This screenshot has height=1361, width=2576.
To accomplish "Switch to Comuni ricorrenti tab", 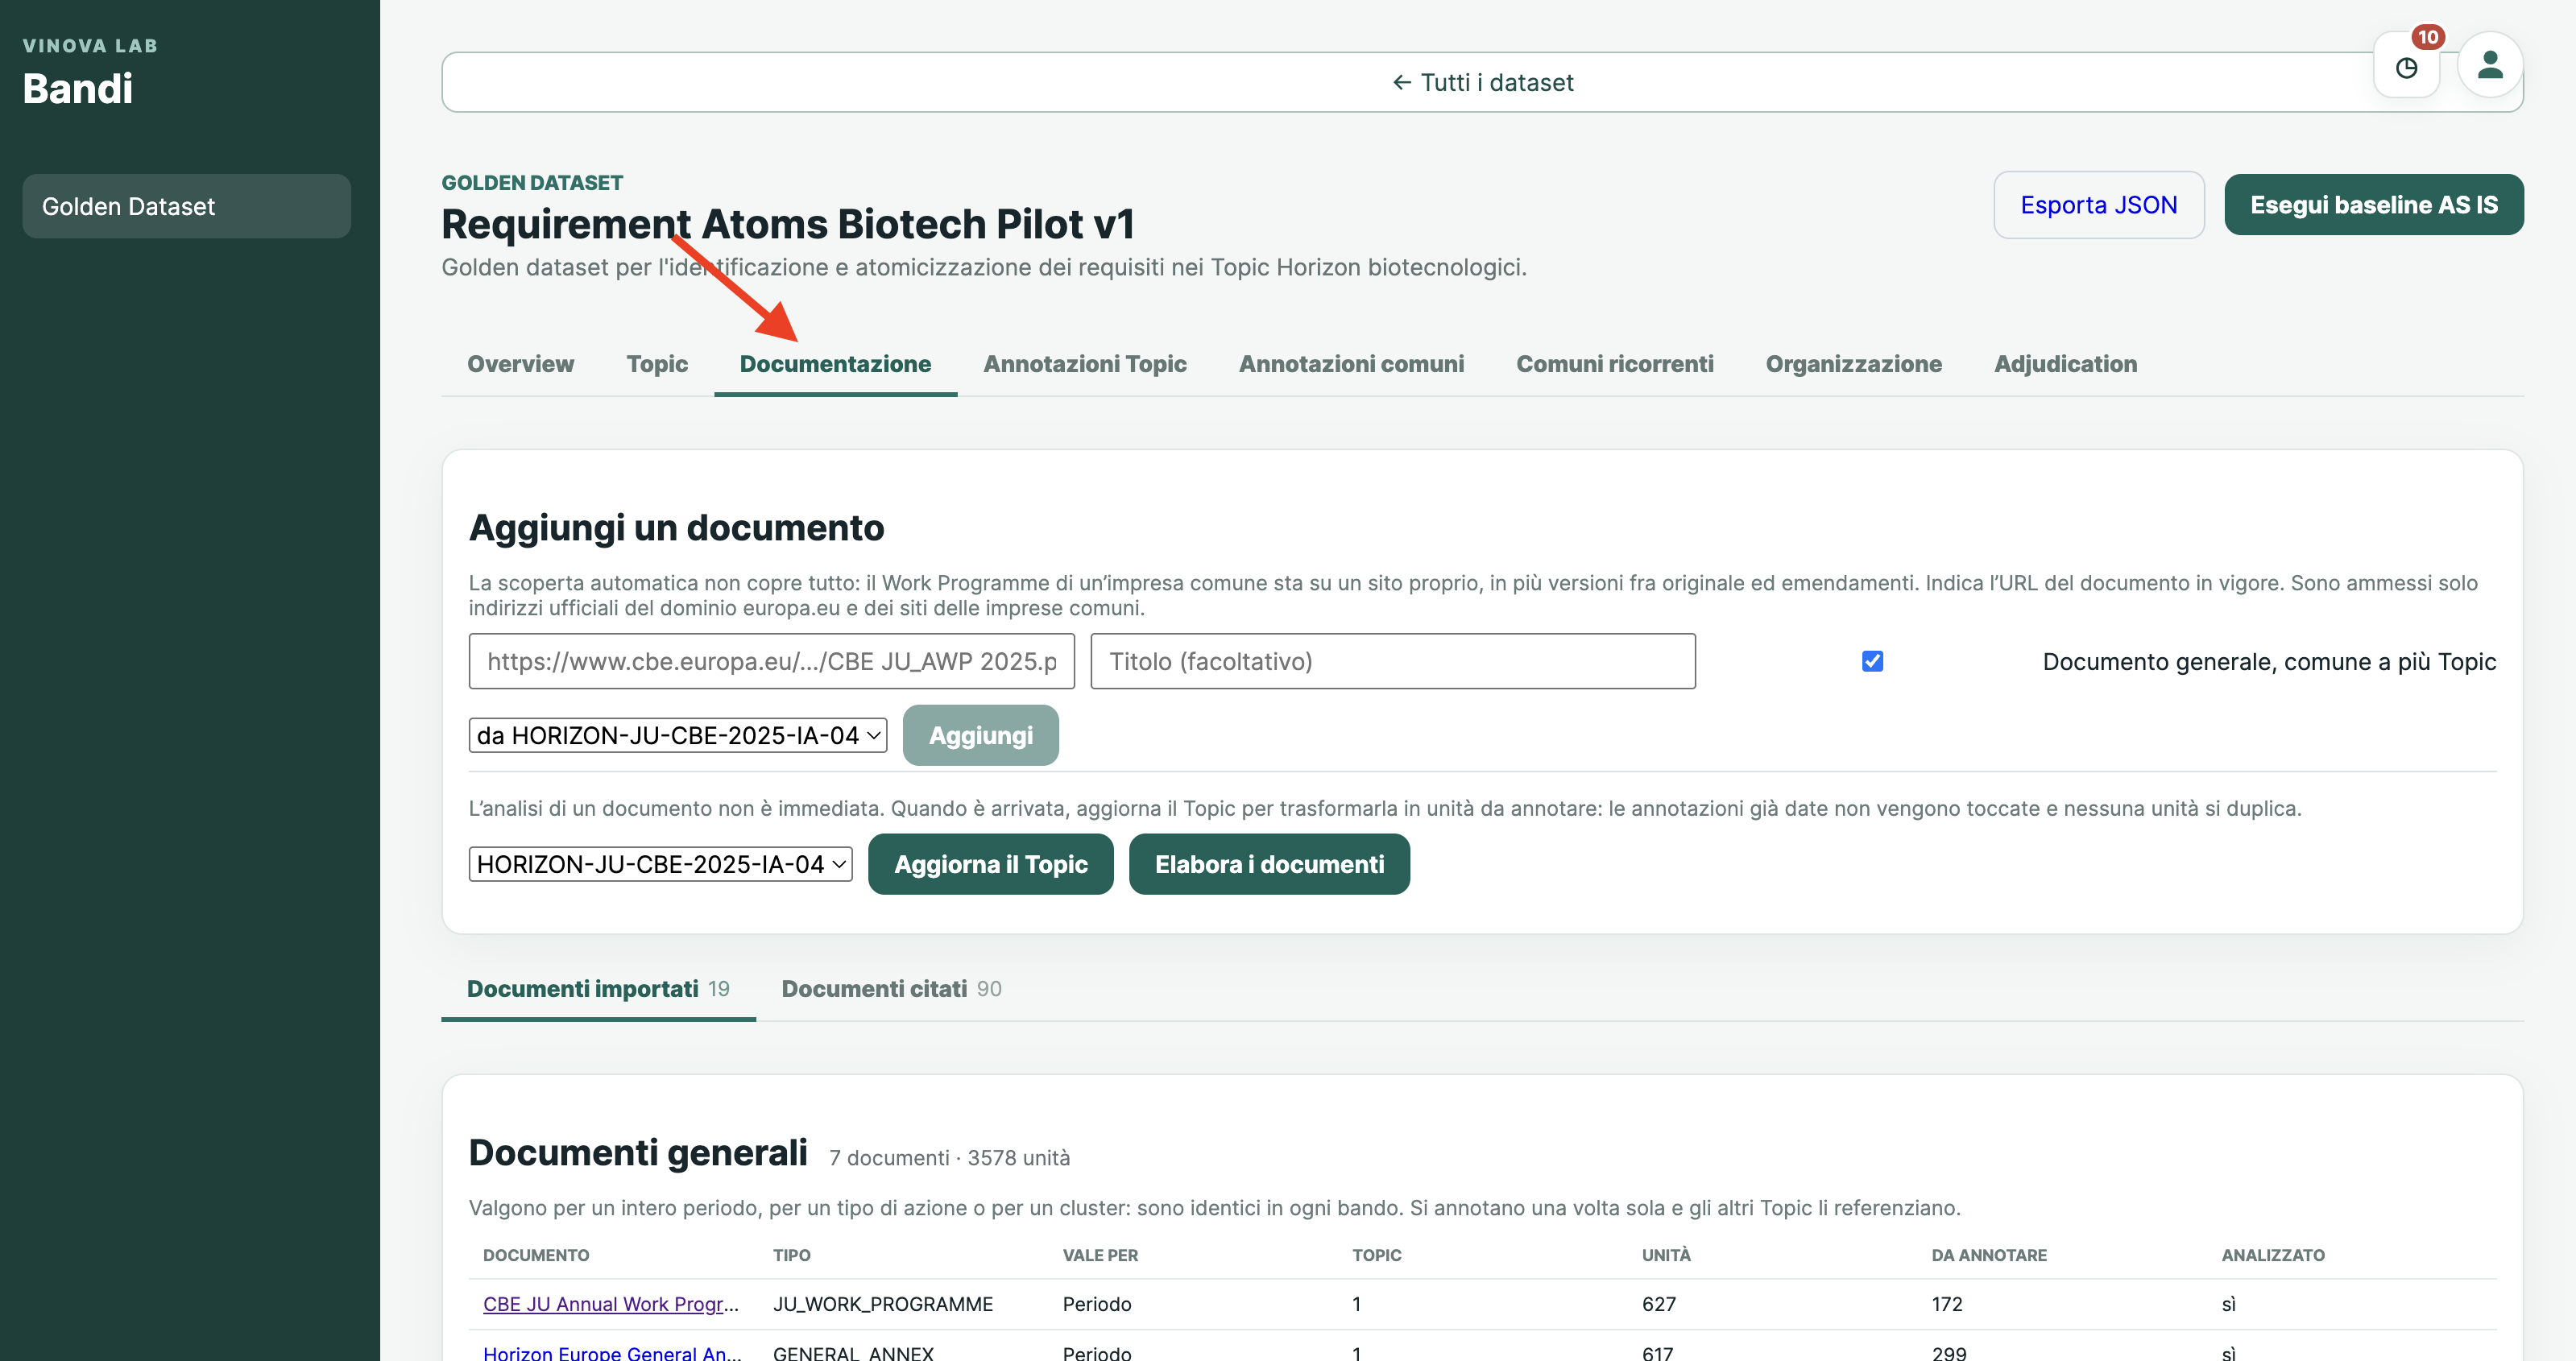I will pyautogui.click(x=1614, y=364).
